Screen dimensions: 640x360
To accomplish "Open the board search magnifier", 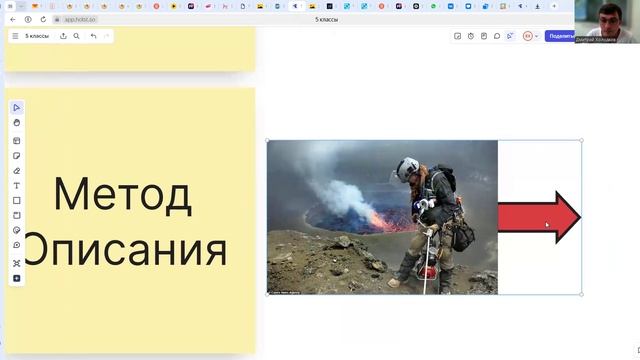I will pos(76,36).
